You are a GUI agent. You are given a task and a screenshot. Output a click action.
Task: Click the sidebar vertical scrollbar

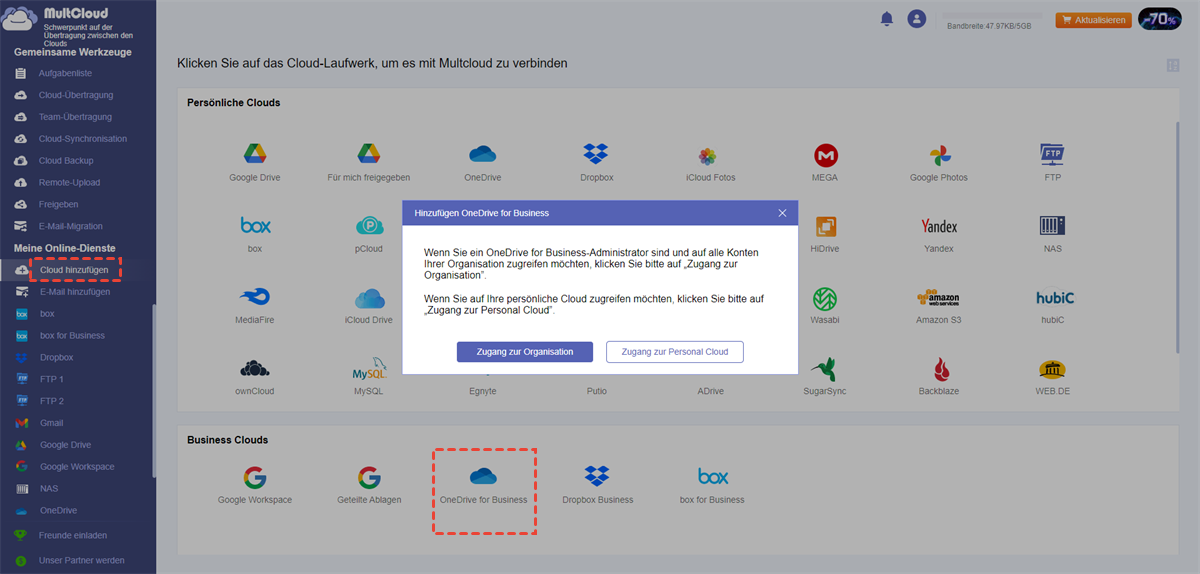(x=153, y=390)
